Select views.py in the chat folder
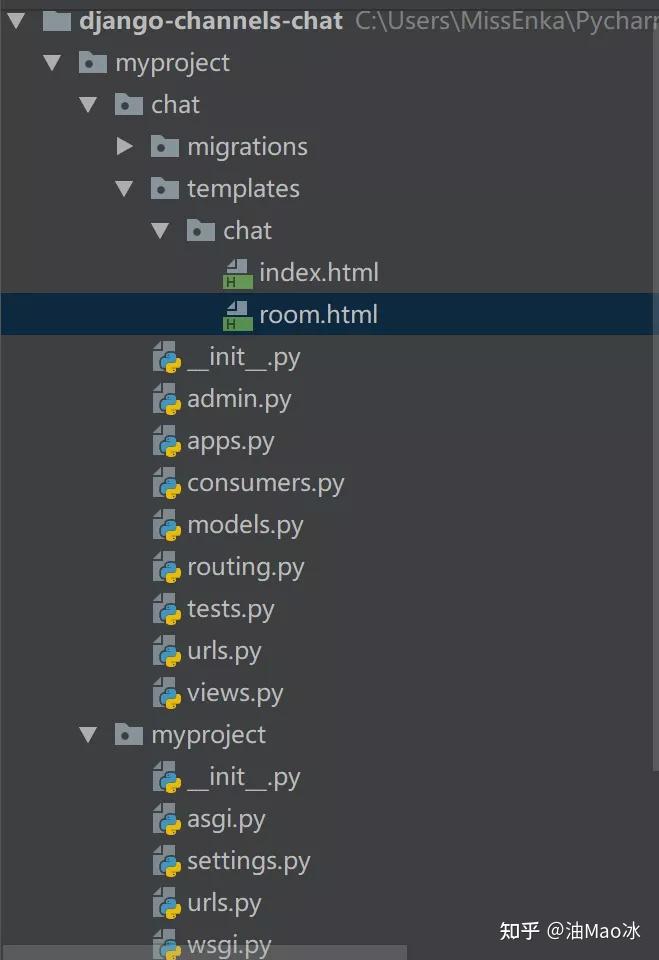The image size is (659, 960). (234, 693)
